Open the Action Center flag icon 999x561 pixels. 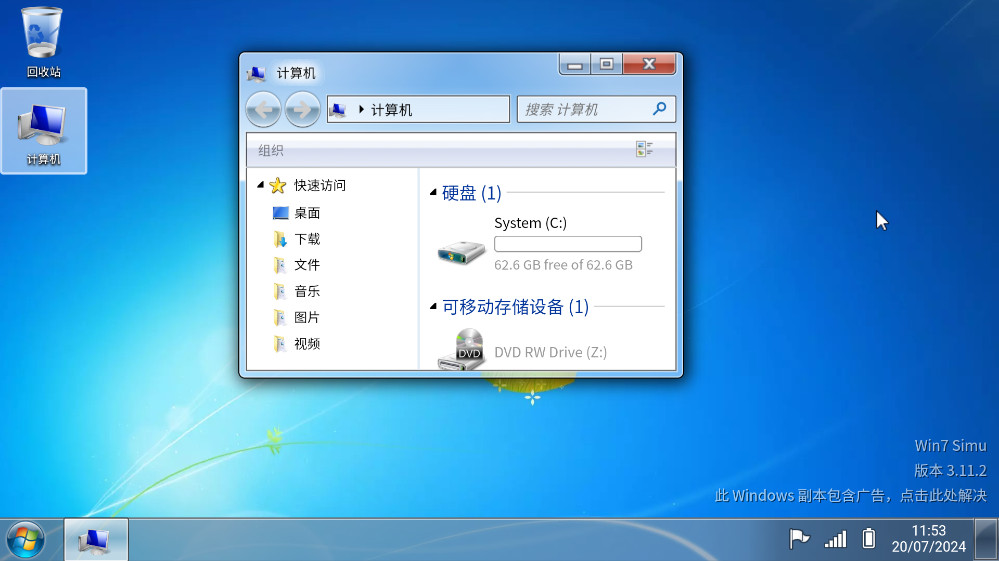click(x=799, y=539)
